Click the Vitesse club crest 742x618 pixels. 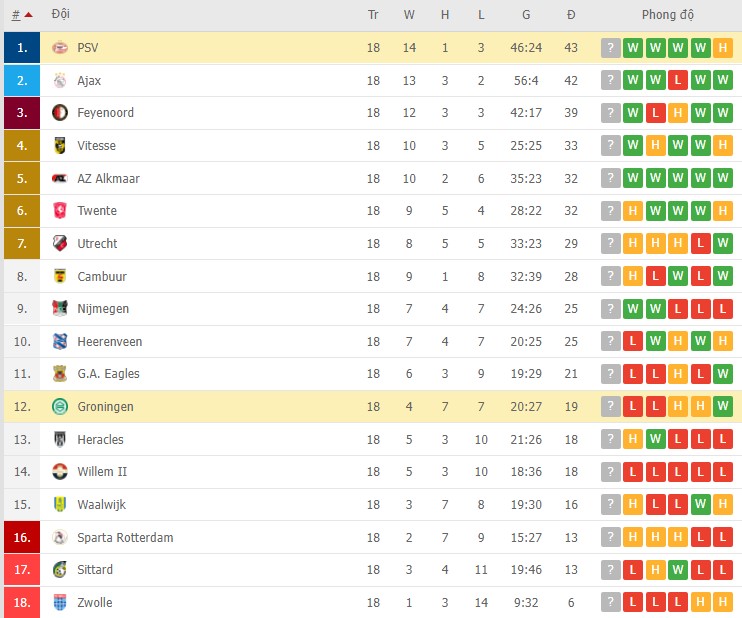coord(60,146)
